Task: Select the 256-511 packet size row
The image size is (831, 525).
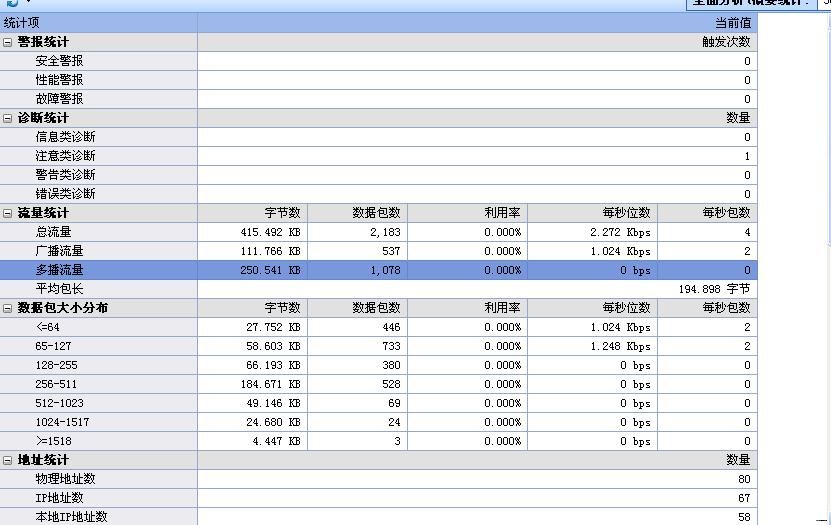Action: [56, 384]
